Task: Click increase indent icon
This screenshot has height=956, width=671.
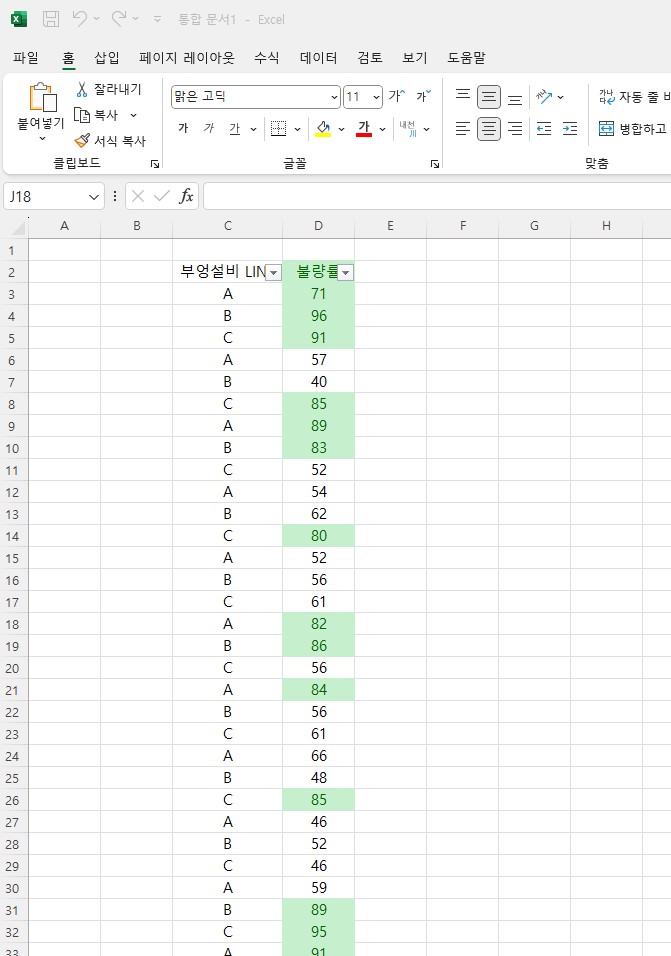Action: [x=570, y=129]
